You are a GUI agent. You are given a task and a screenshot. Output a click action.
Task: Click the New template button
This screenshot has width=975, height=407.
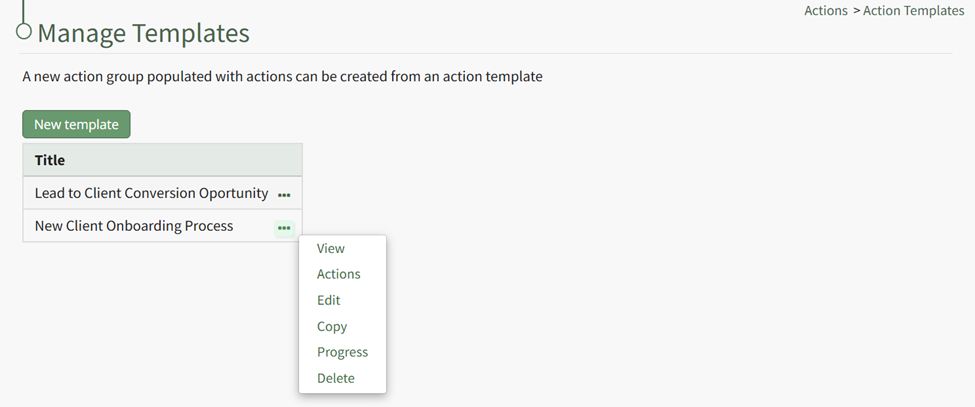tap(76, 124)
